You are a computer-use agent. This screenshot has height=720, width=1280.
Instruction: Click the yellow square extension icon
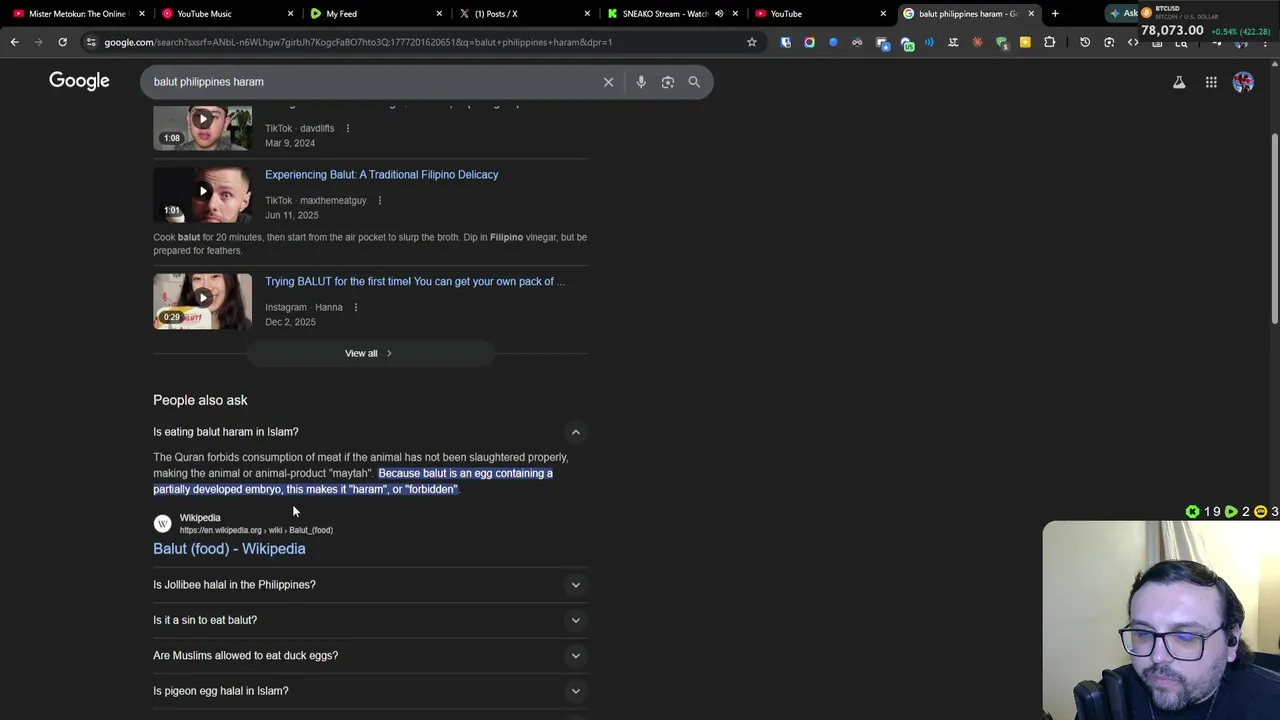point(1025,42)
